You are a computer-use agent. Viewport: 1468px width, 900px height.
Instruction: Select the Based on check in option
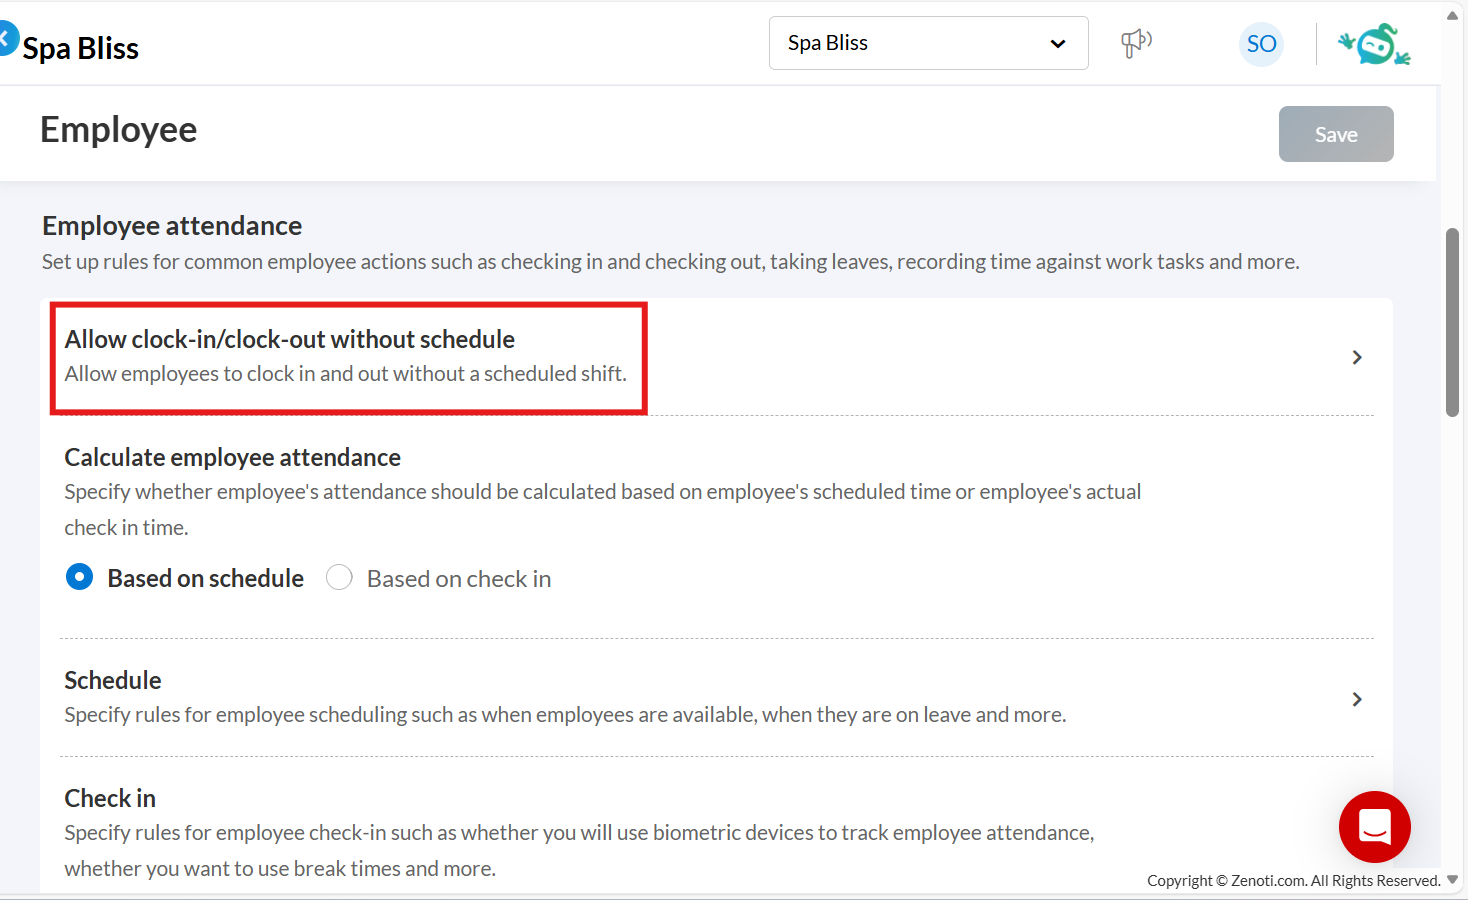340,578
